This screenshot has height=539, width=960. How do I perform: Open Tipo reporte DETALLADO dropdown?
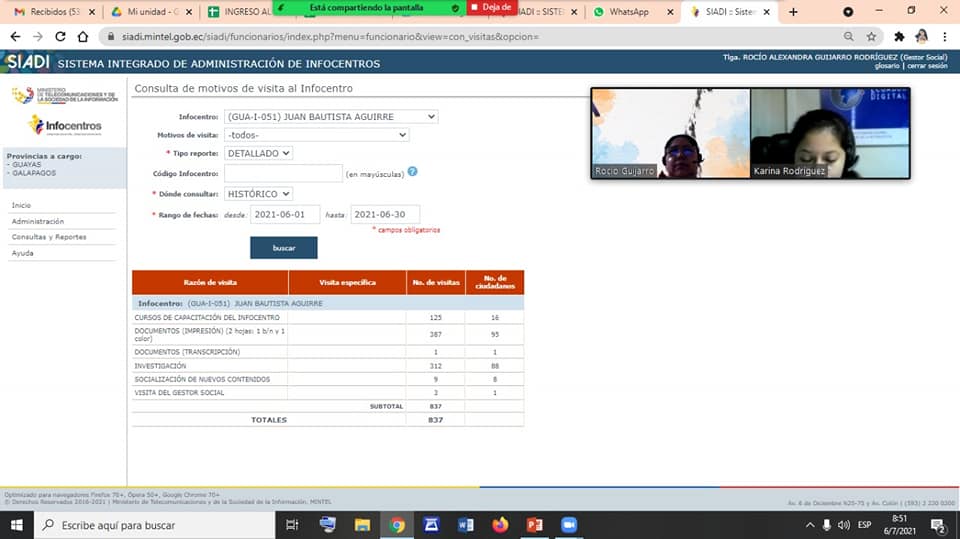(258, 153)
